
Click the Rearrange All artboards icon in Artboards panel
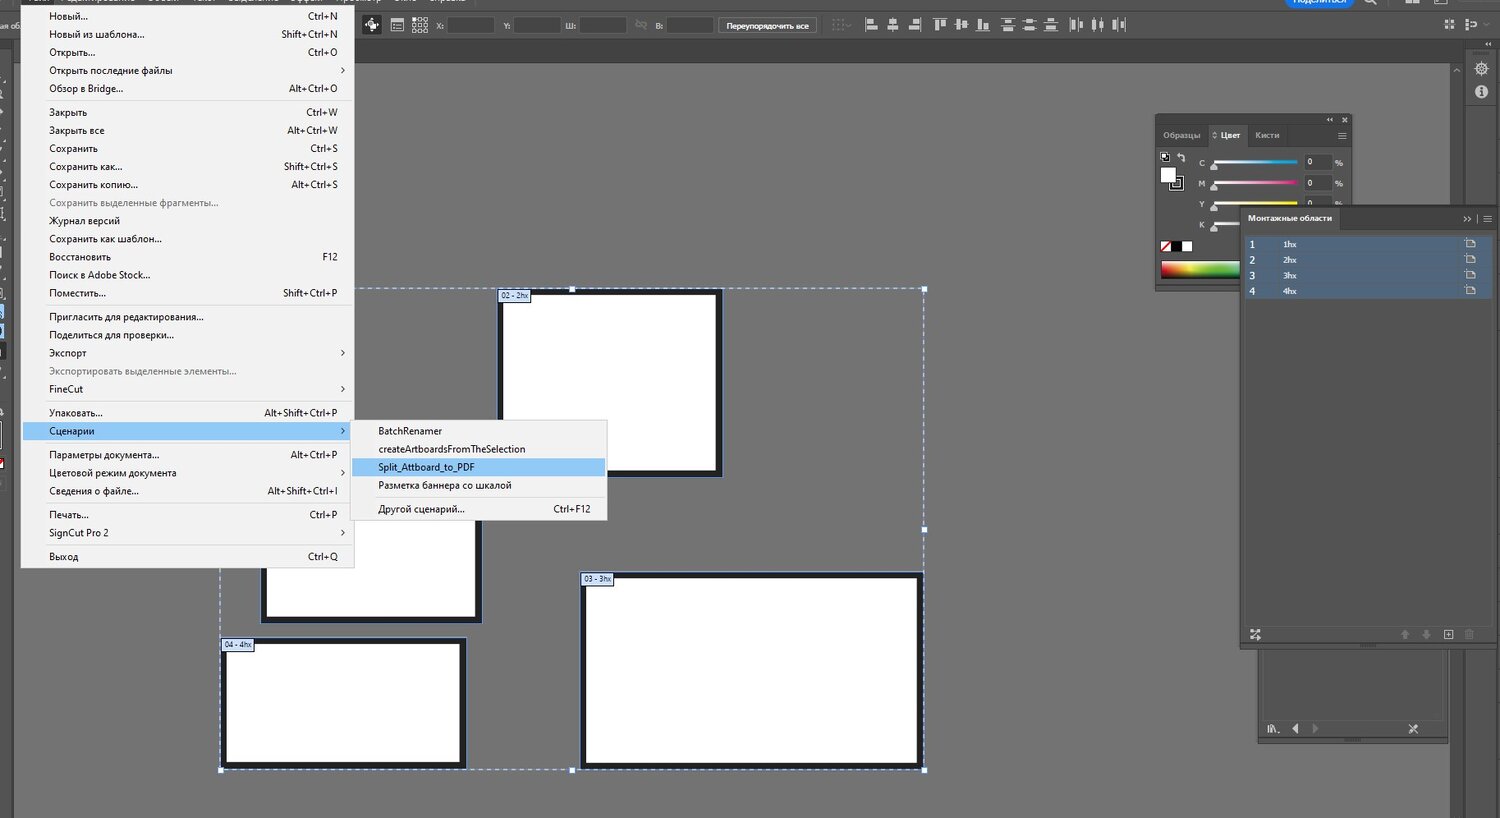(1255, 635)
